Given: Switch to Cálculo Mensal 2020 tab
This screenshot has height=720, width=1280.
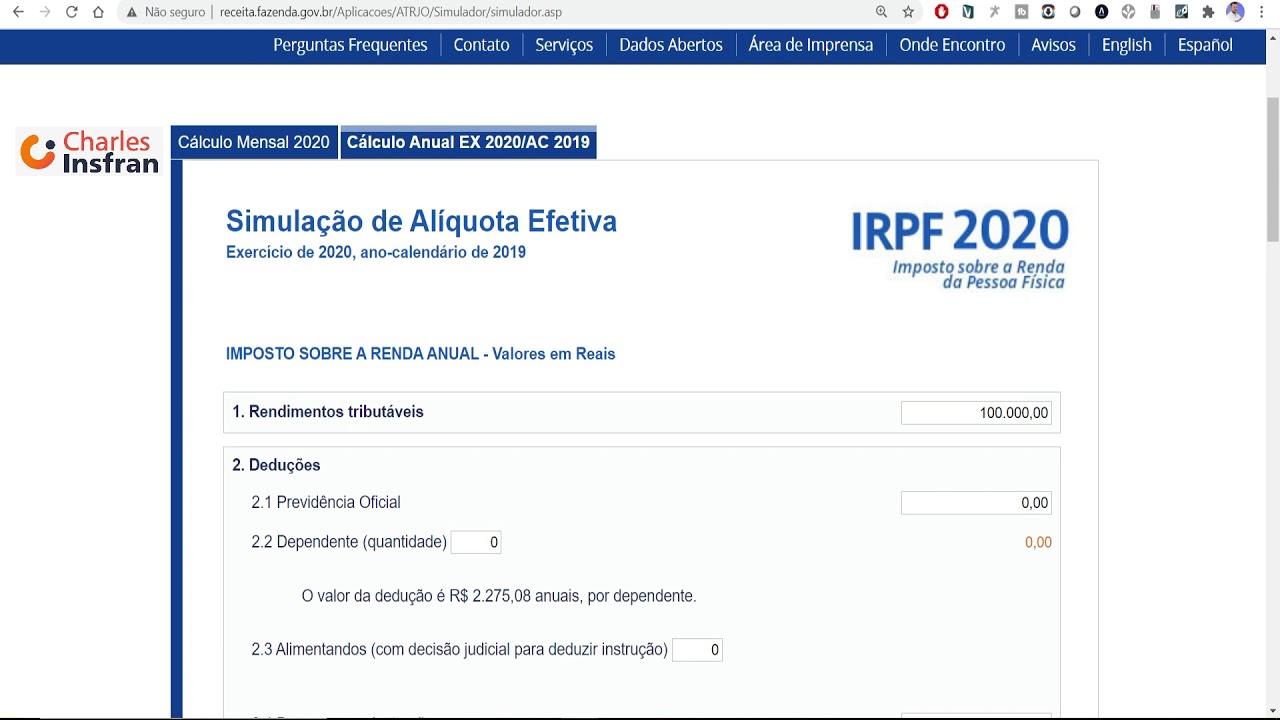Looking at the screenshot, I should [254, 143].
